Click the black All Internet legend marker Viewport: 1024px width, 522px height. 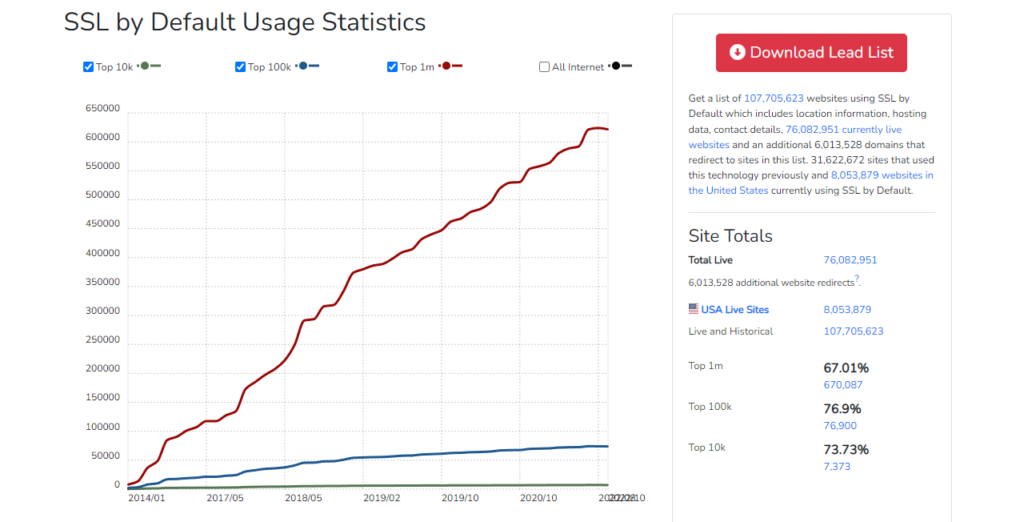click(620, 66)
